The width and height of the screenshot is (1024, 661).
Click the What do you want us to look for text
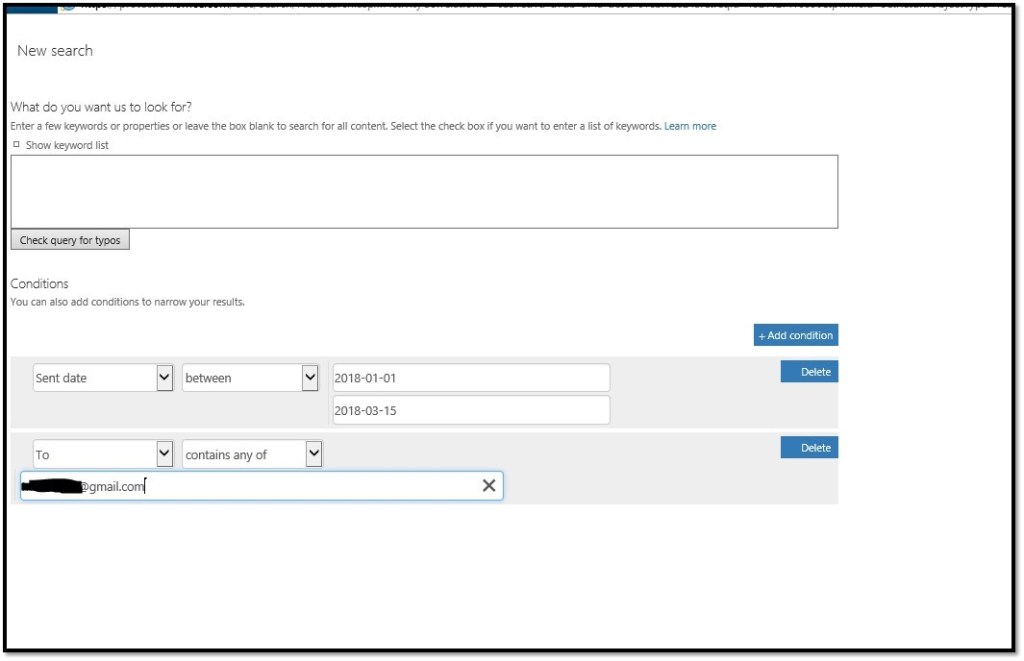(100, 107)
